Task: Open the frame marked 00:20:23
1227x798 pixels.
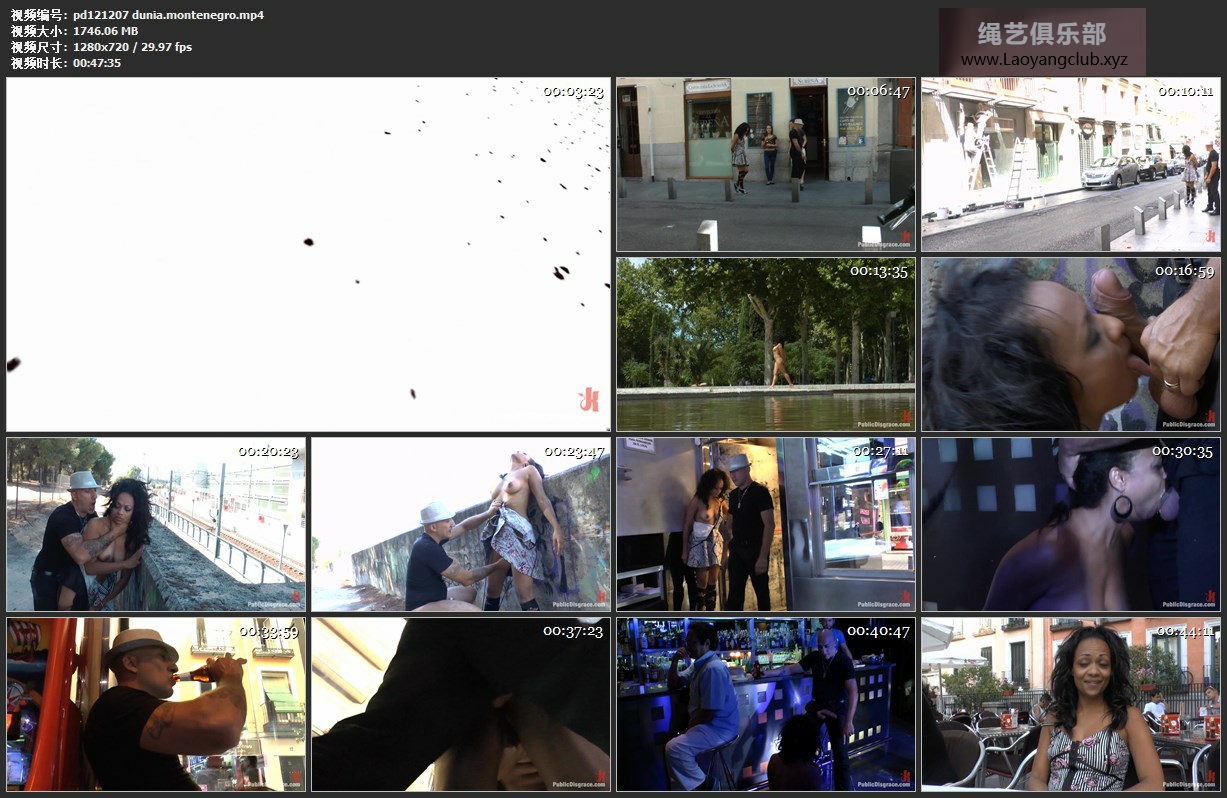Action: [156, 524]
